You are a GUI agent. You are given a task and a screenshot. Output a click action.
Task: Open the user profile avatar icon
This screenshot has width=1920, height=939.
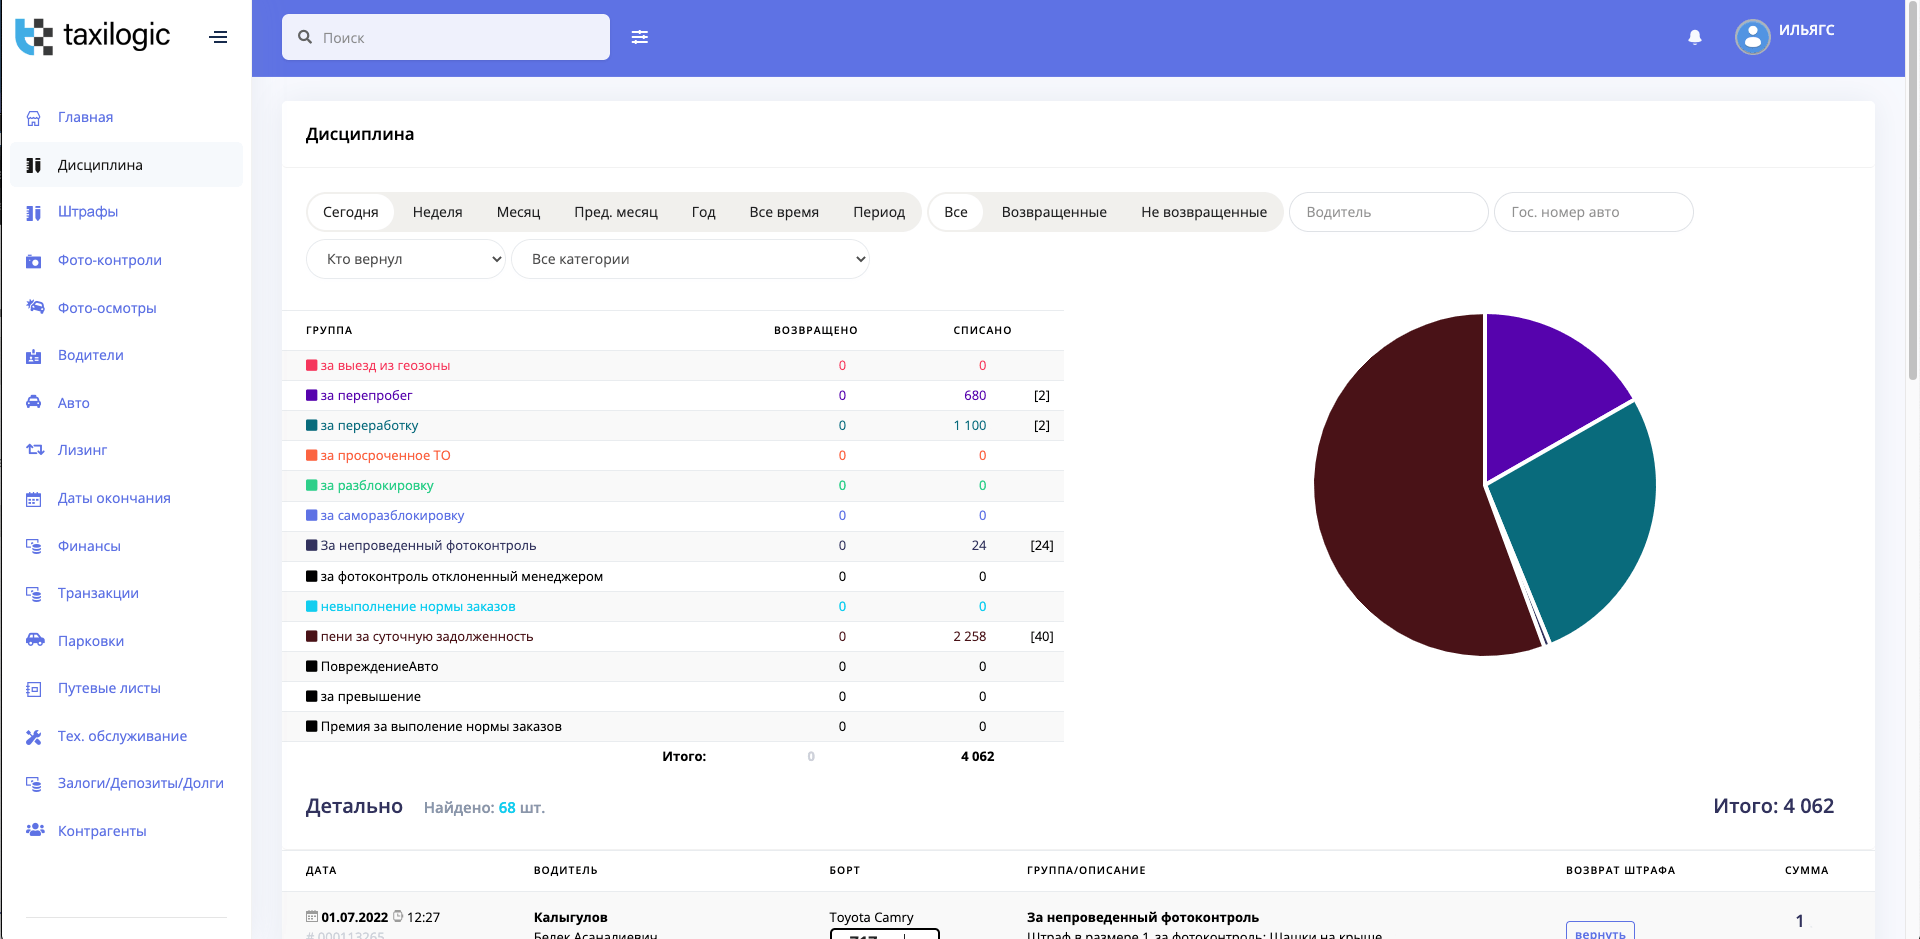click(1752, 37)
